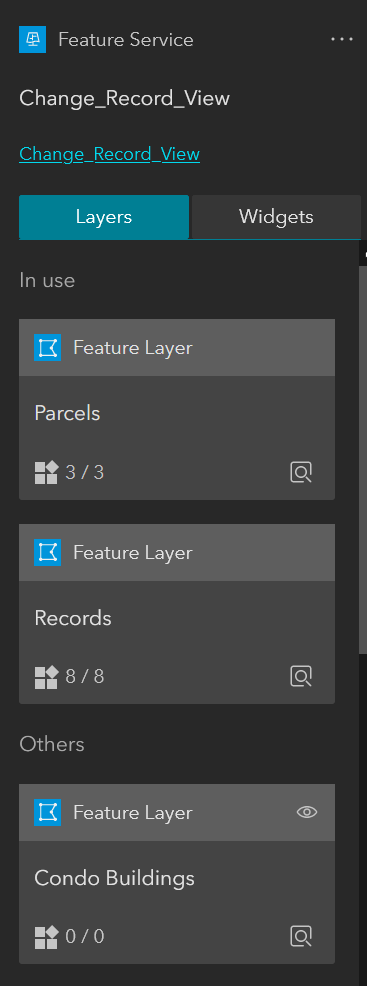The height and width of the screenshot is (986, 367).
Task: Toggle the Condo Buildings eye visibility icon
Action: point(307,812)
